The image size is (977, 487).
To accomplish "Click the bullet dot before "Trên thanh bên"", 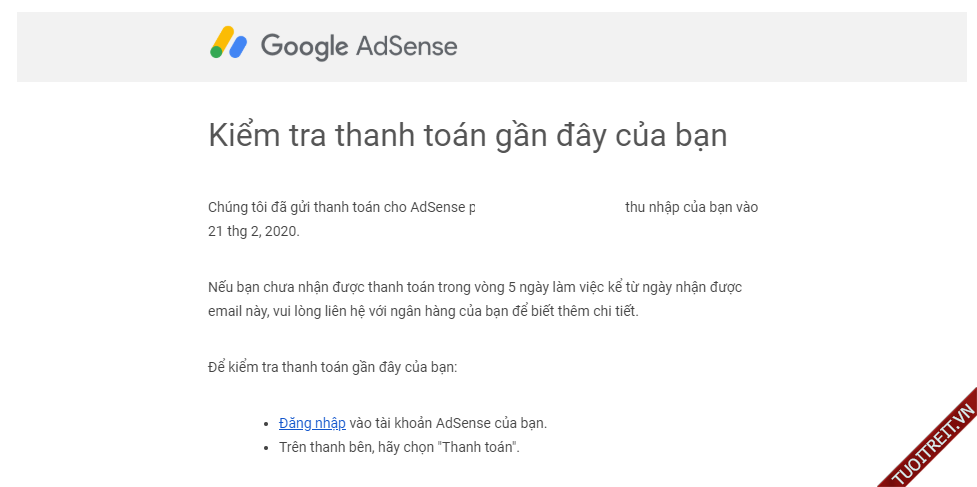I will 265,448.
